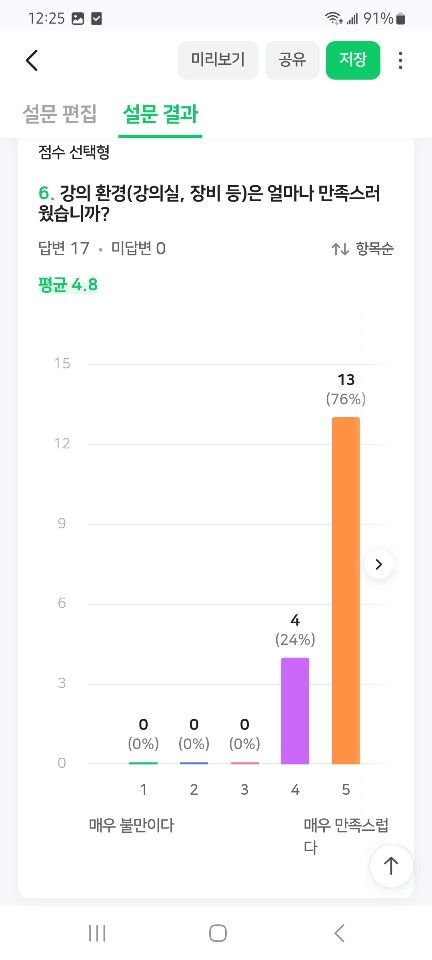Tap the next chart arrow chevron
Screen dimensions: 432x960
click(379, 564)
